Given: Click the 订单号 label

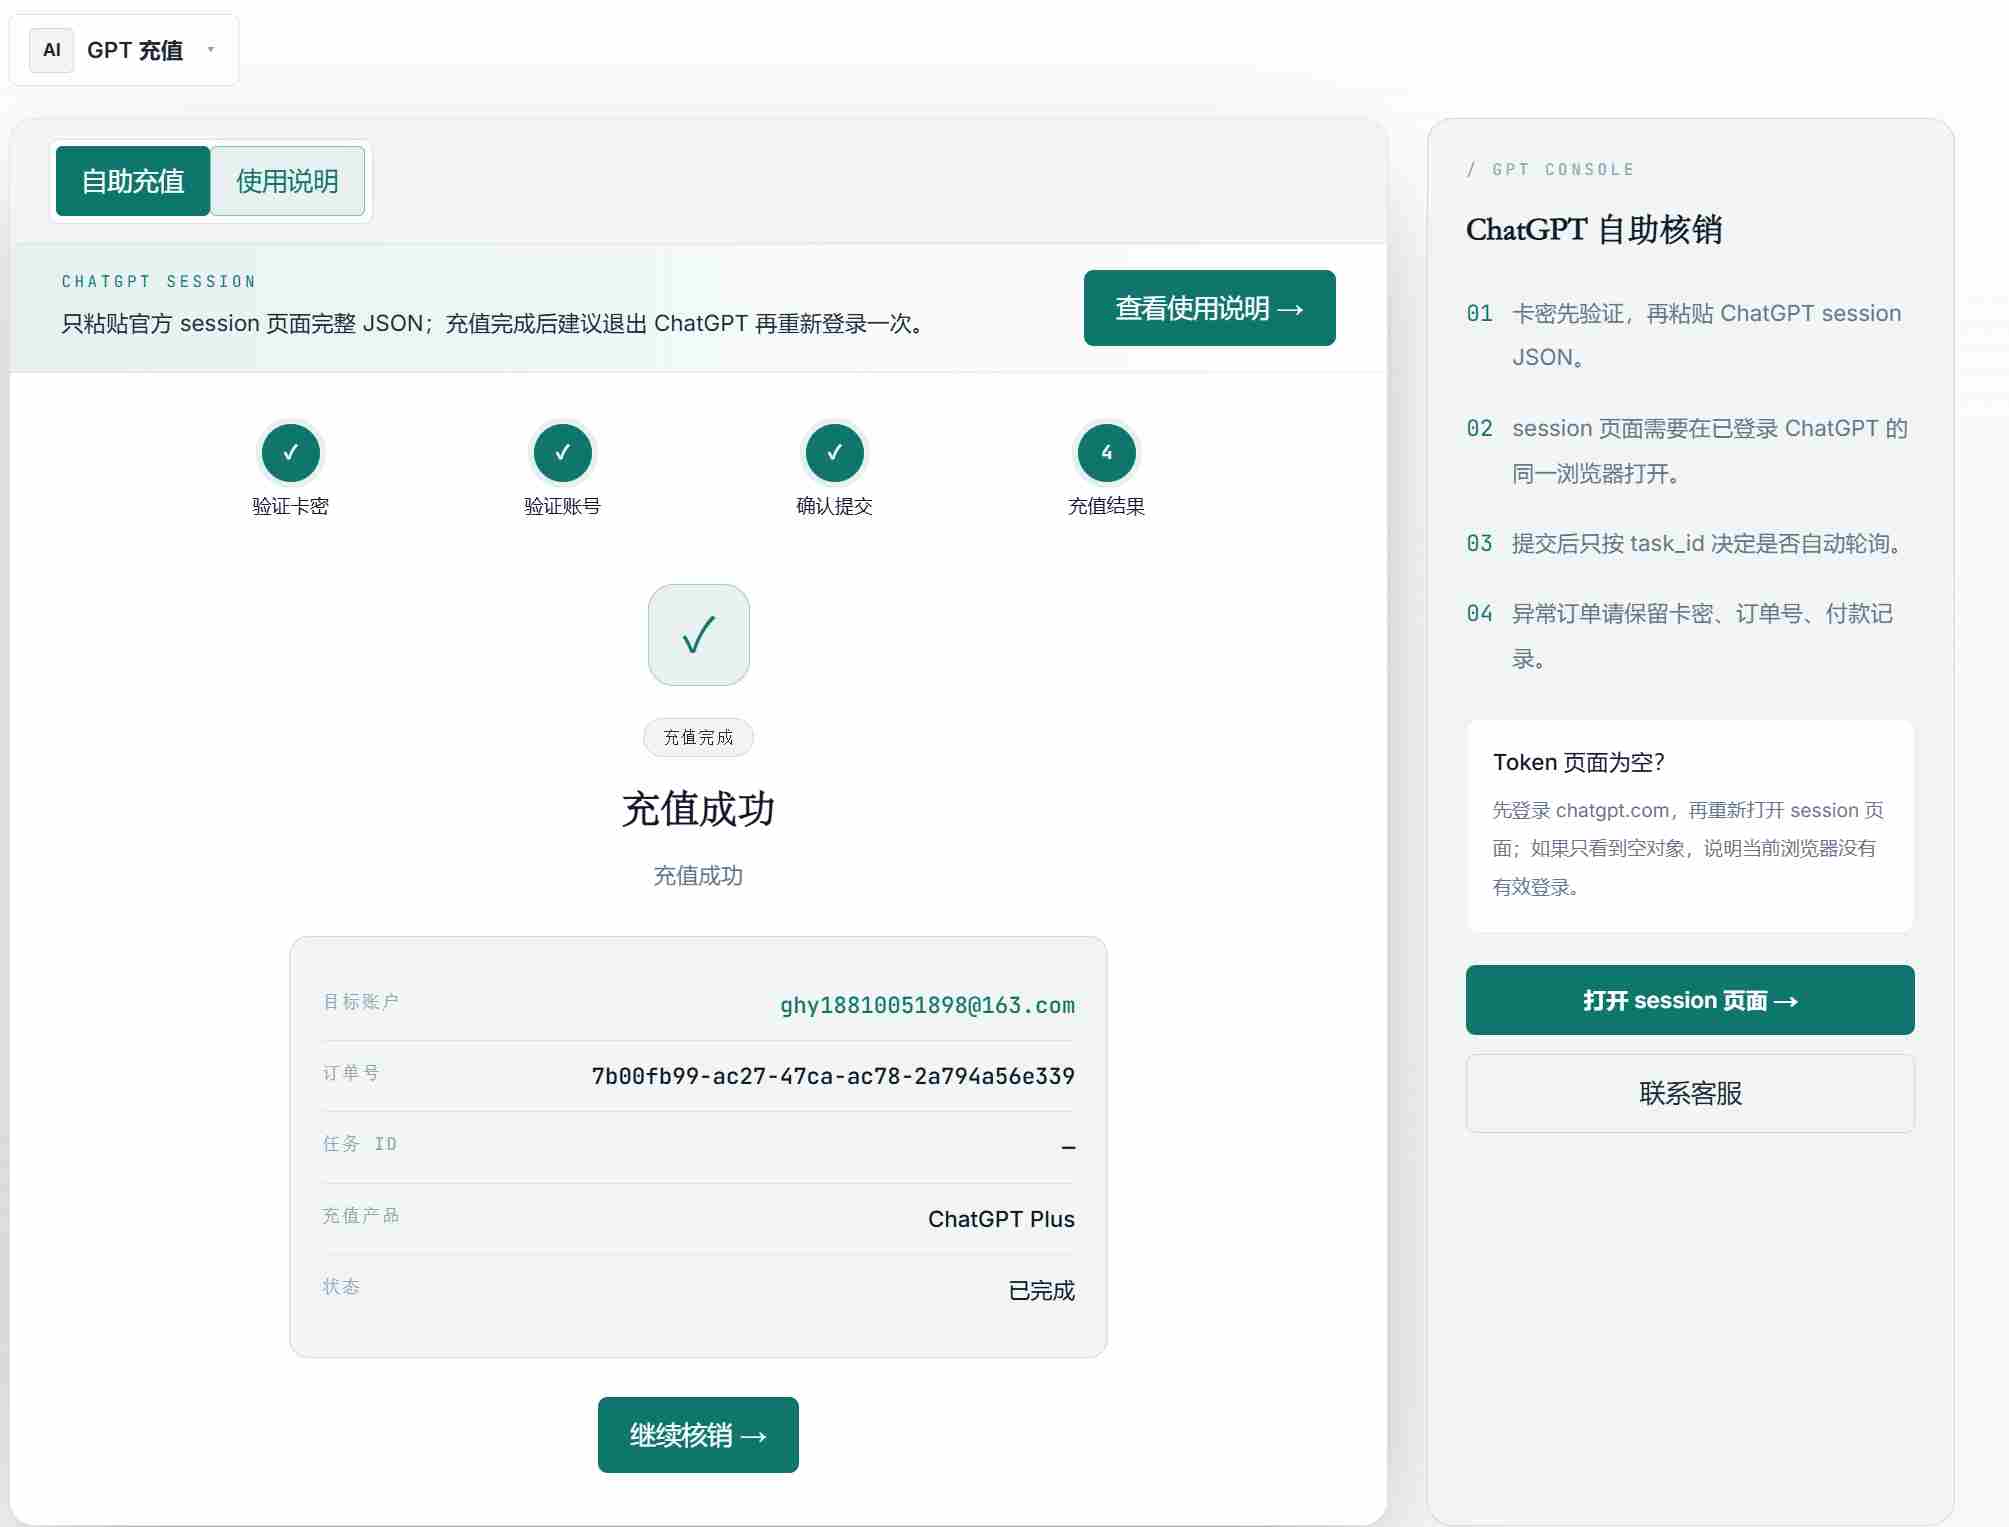Looking at the screenshot, I should click(350, 1073).
